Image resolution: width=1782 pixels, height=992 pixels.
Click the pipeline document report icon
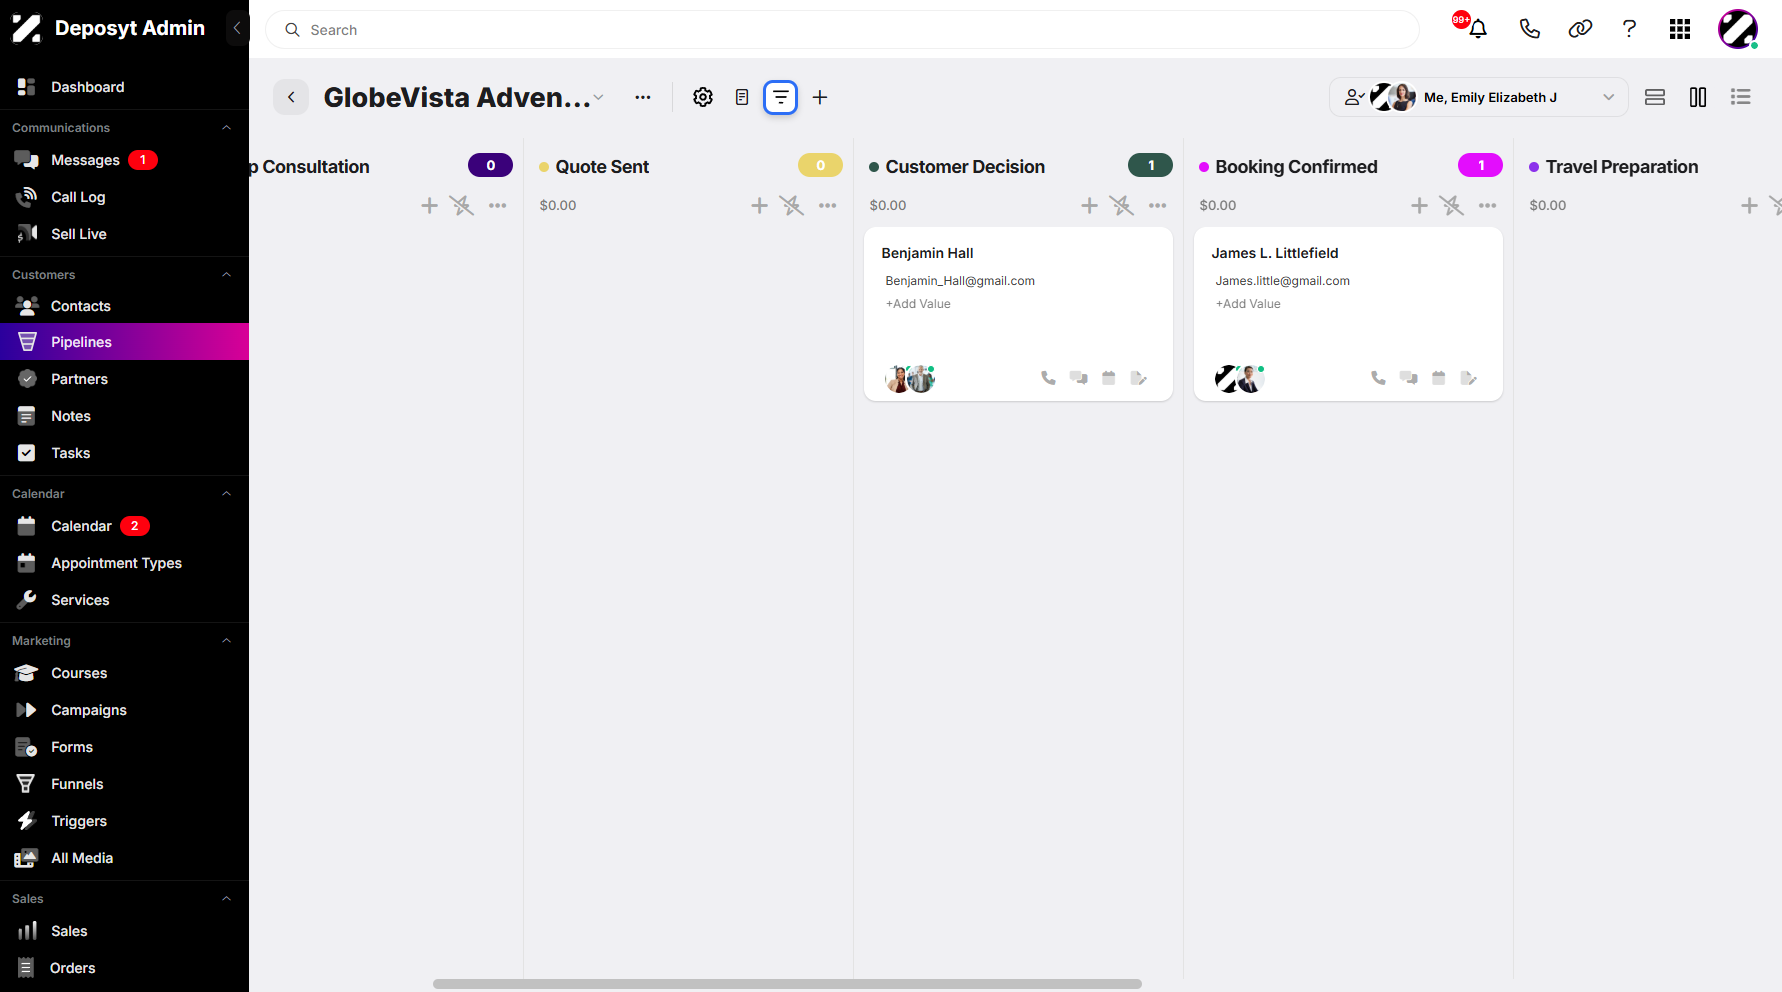point(742,97)
